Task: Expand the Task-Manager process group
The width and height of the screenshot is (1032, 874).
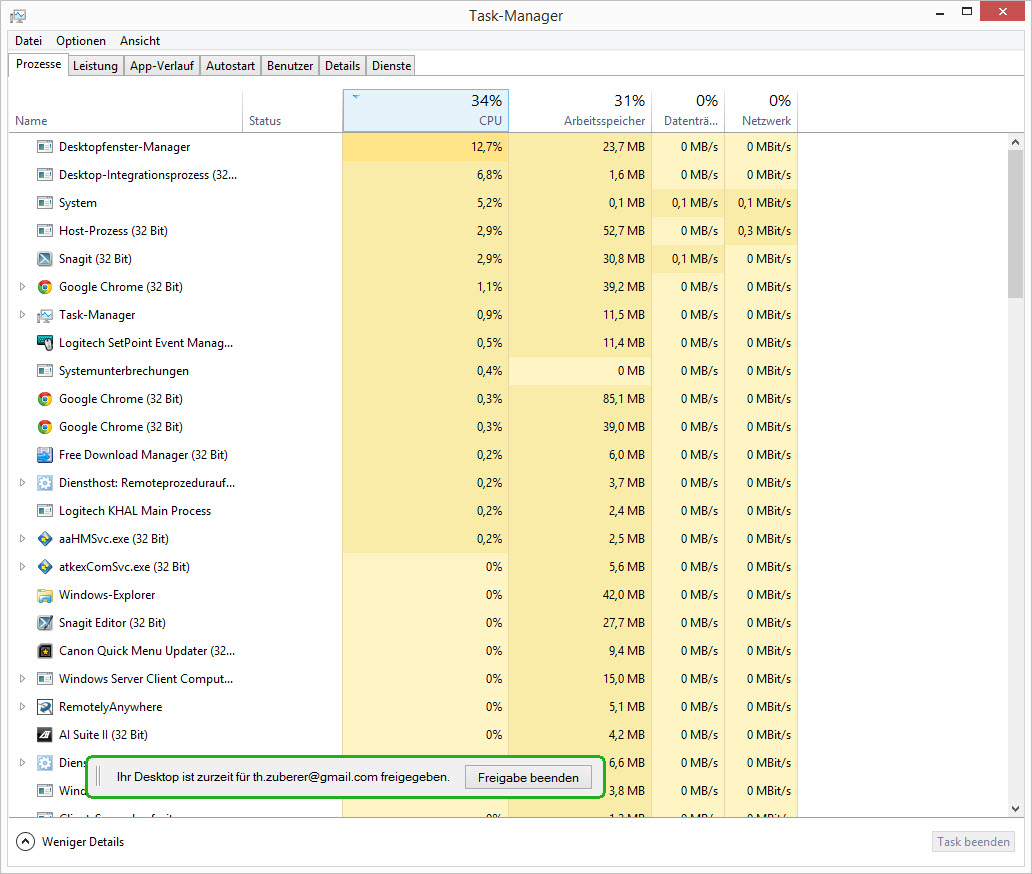Action: (22, 315)
